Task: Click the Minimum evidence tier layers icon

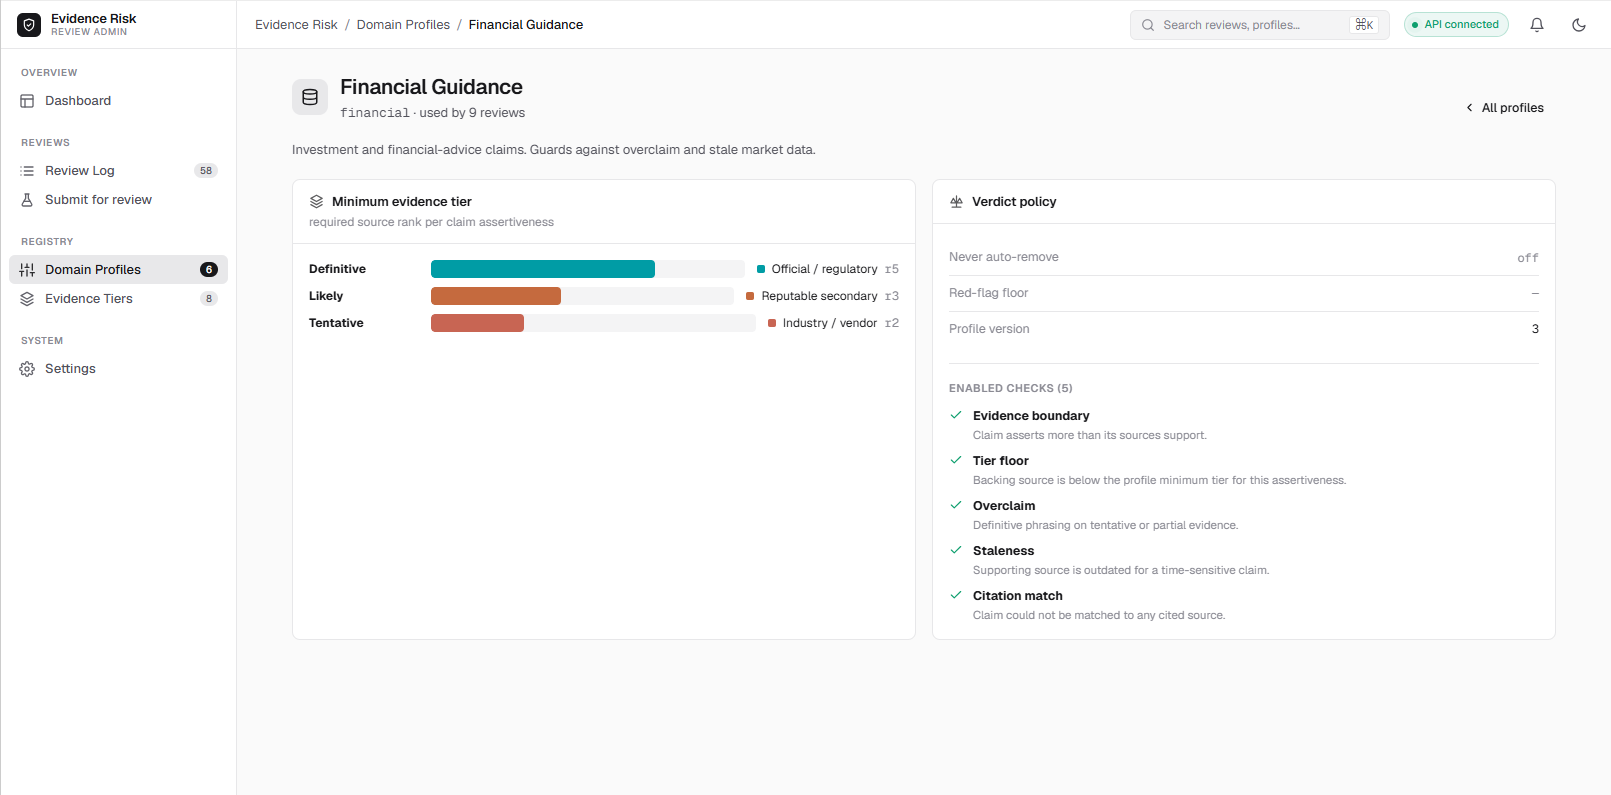Action: coord(316,202)
